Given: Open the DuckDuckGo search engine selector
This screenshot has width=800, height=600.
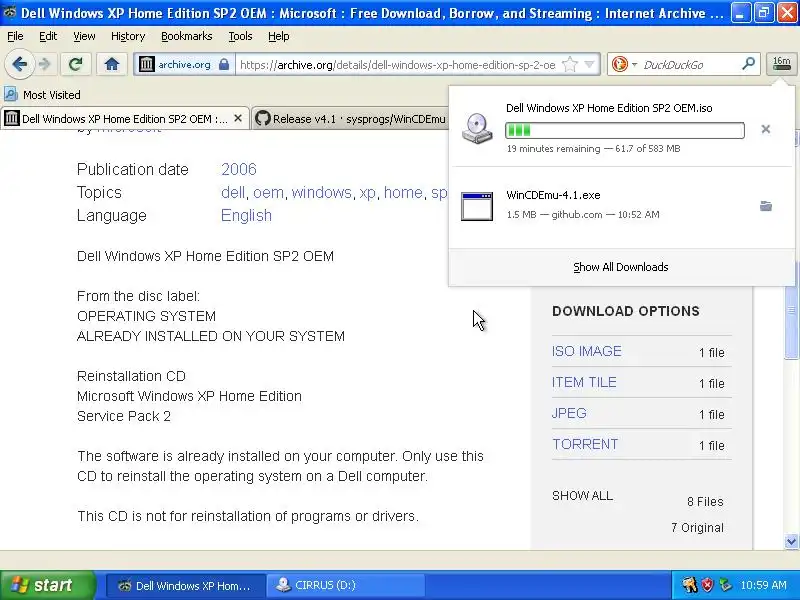Looking at the screenshot, I should click(x=624, y=64).
